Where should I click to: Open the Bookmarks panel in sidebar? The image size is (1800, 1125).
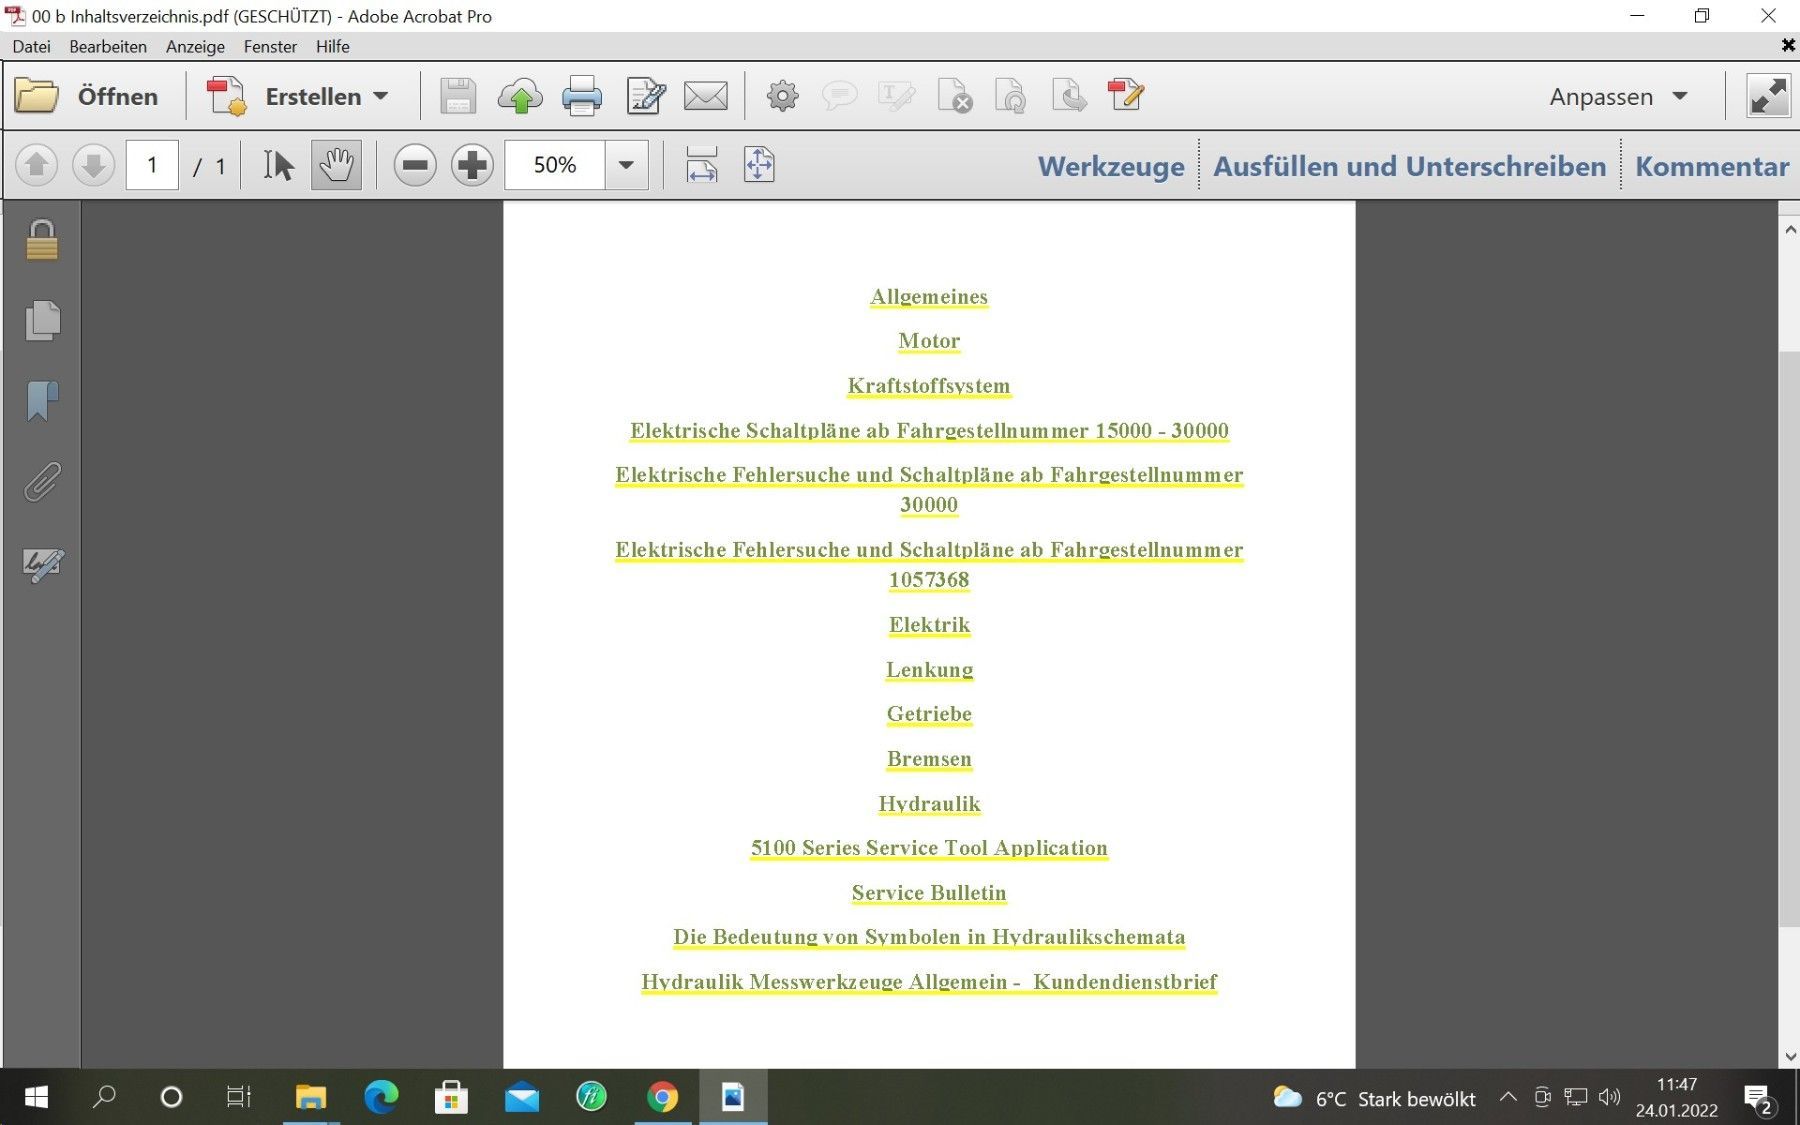coord(42,401)
